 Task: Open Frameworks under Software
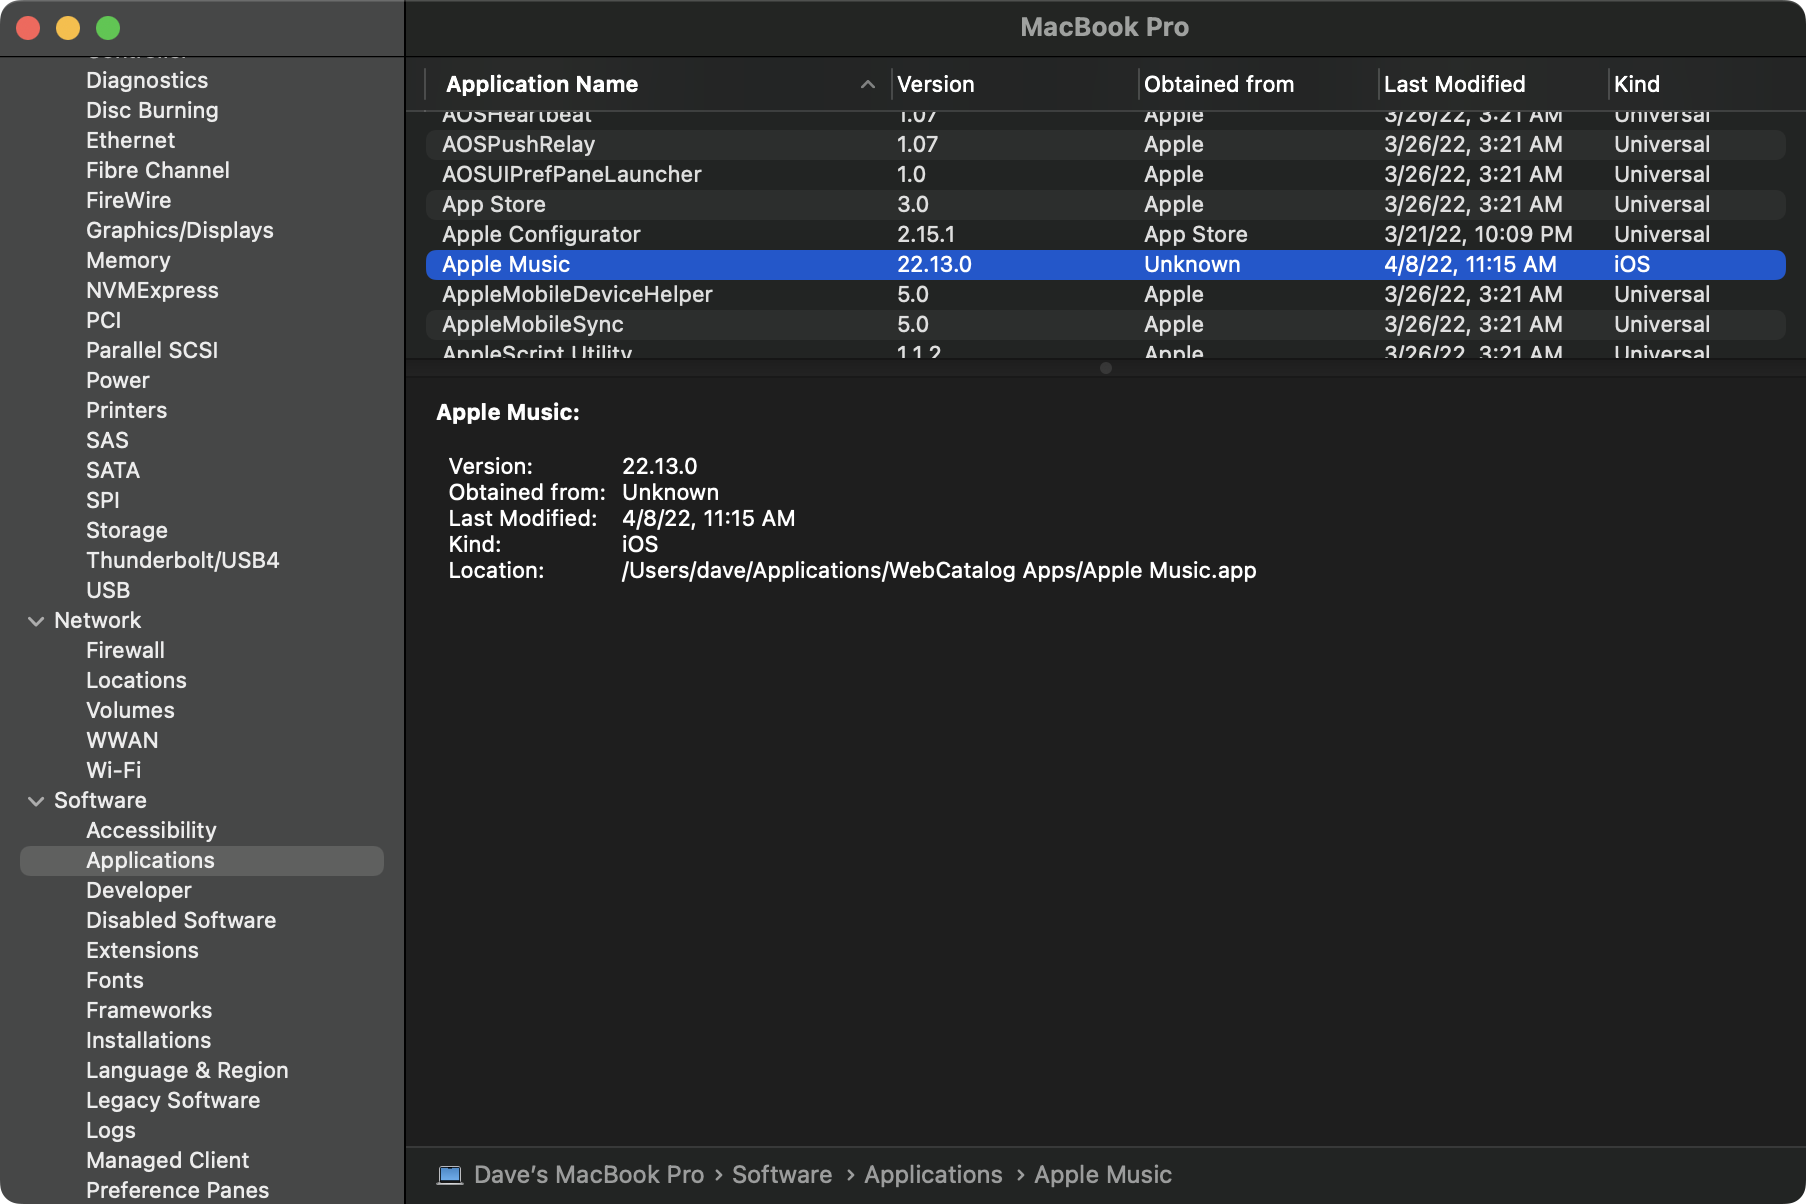click(x=149, y=1010)
